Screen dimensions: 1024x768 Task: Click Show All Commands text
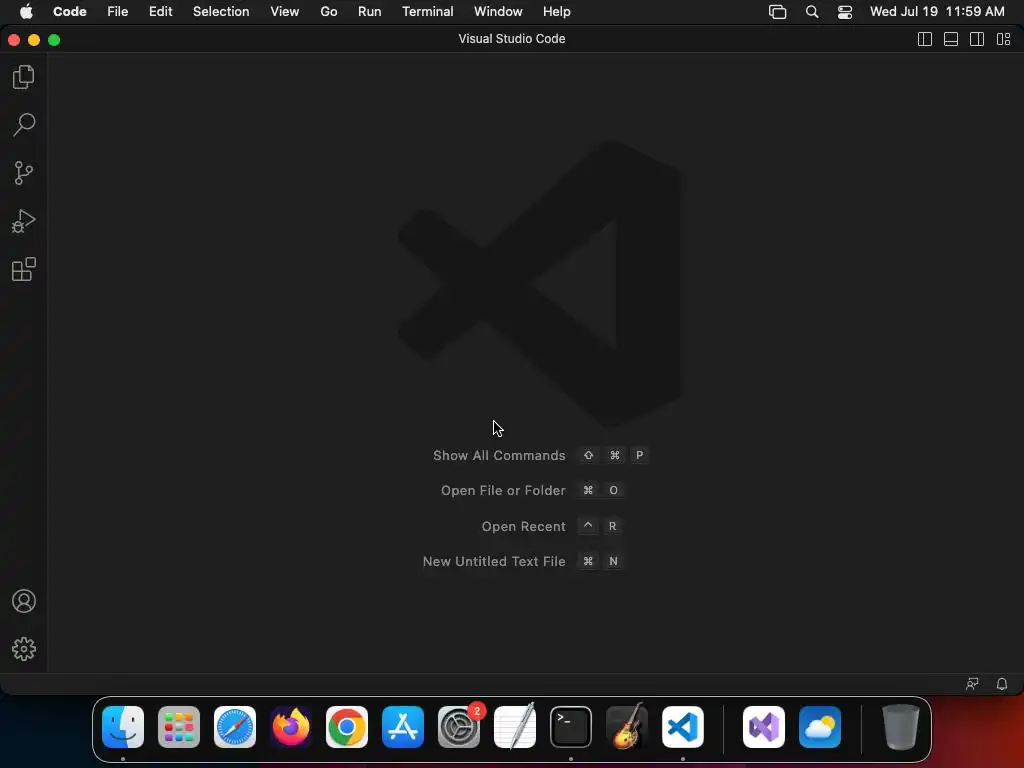click(499, 455)
